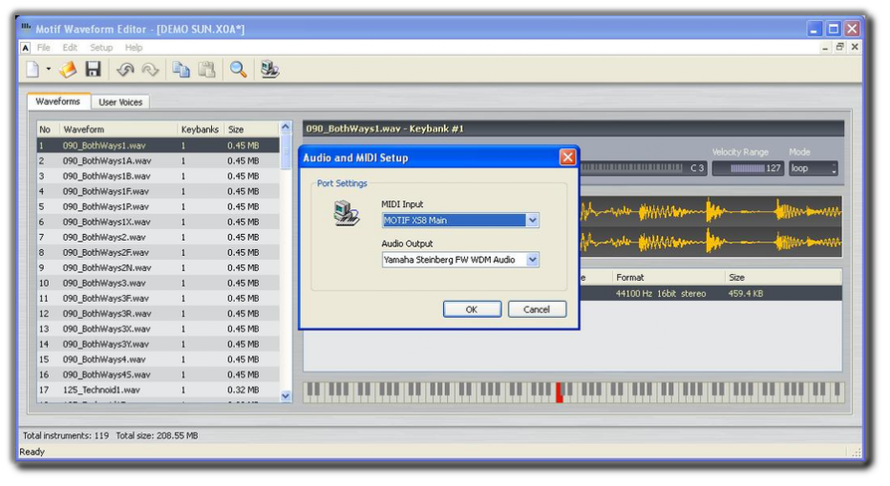Screen dimensions: 890x486
Task: Open Audio and MIDI setup toolbar icon
Action: point(270,70)
